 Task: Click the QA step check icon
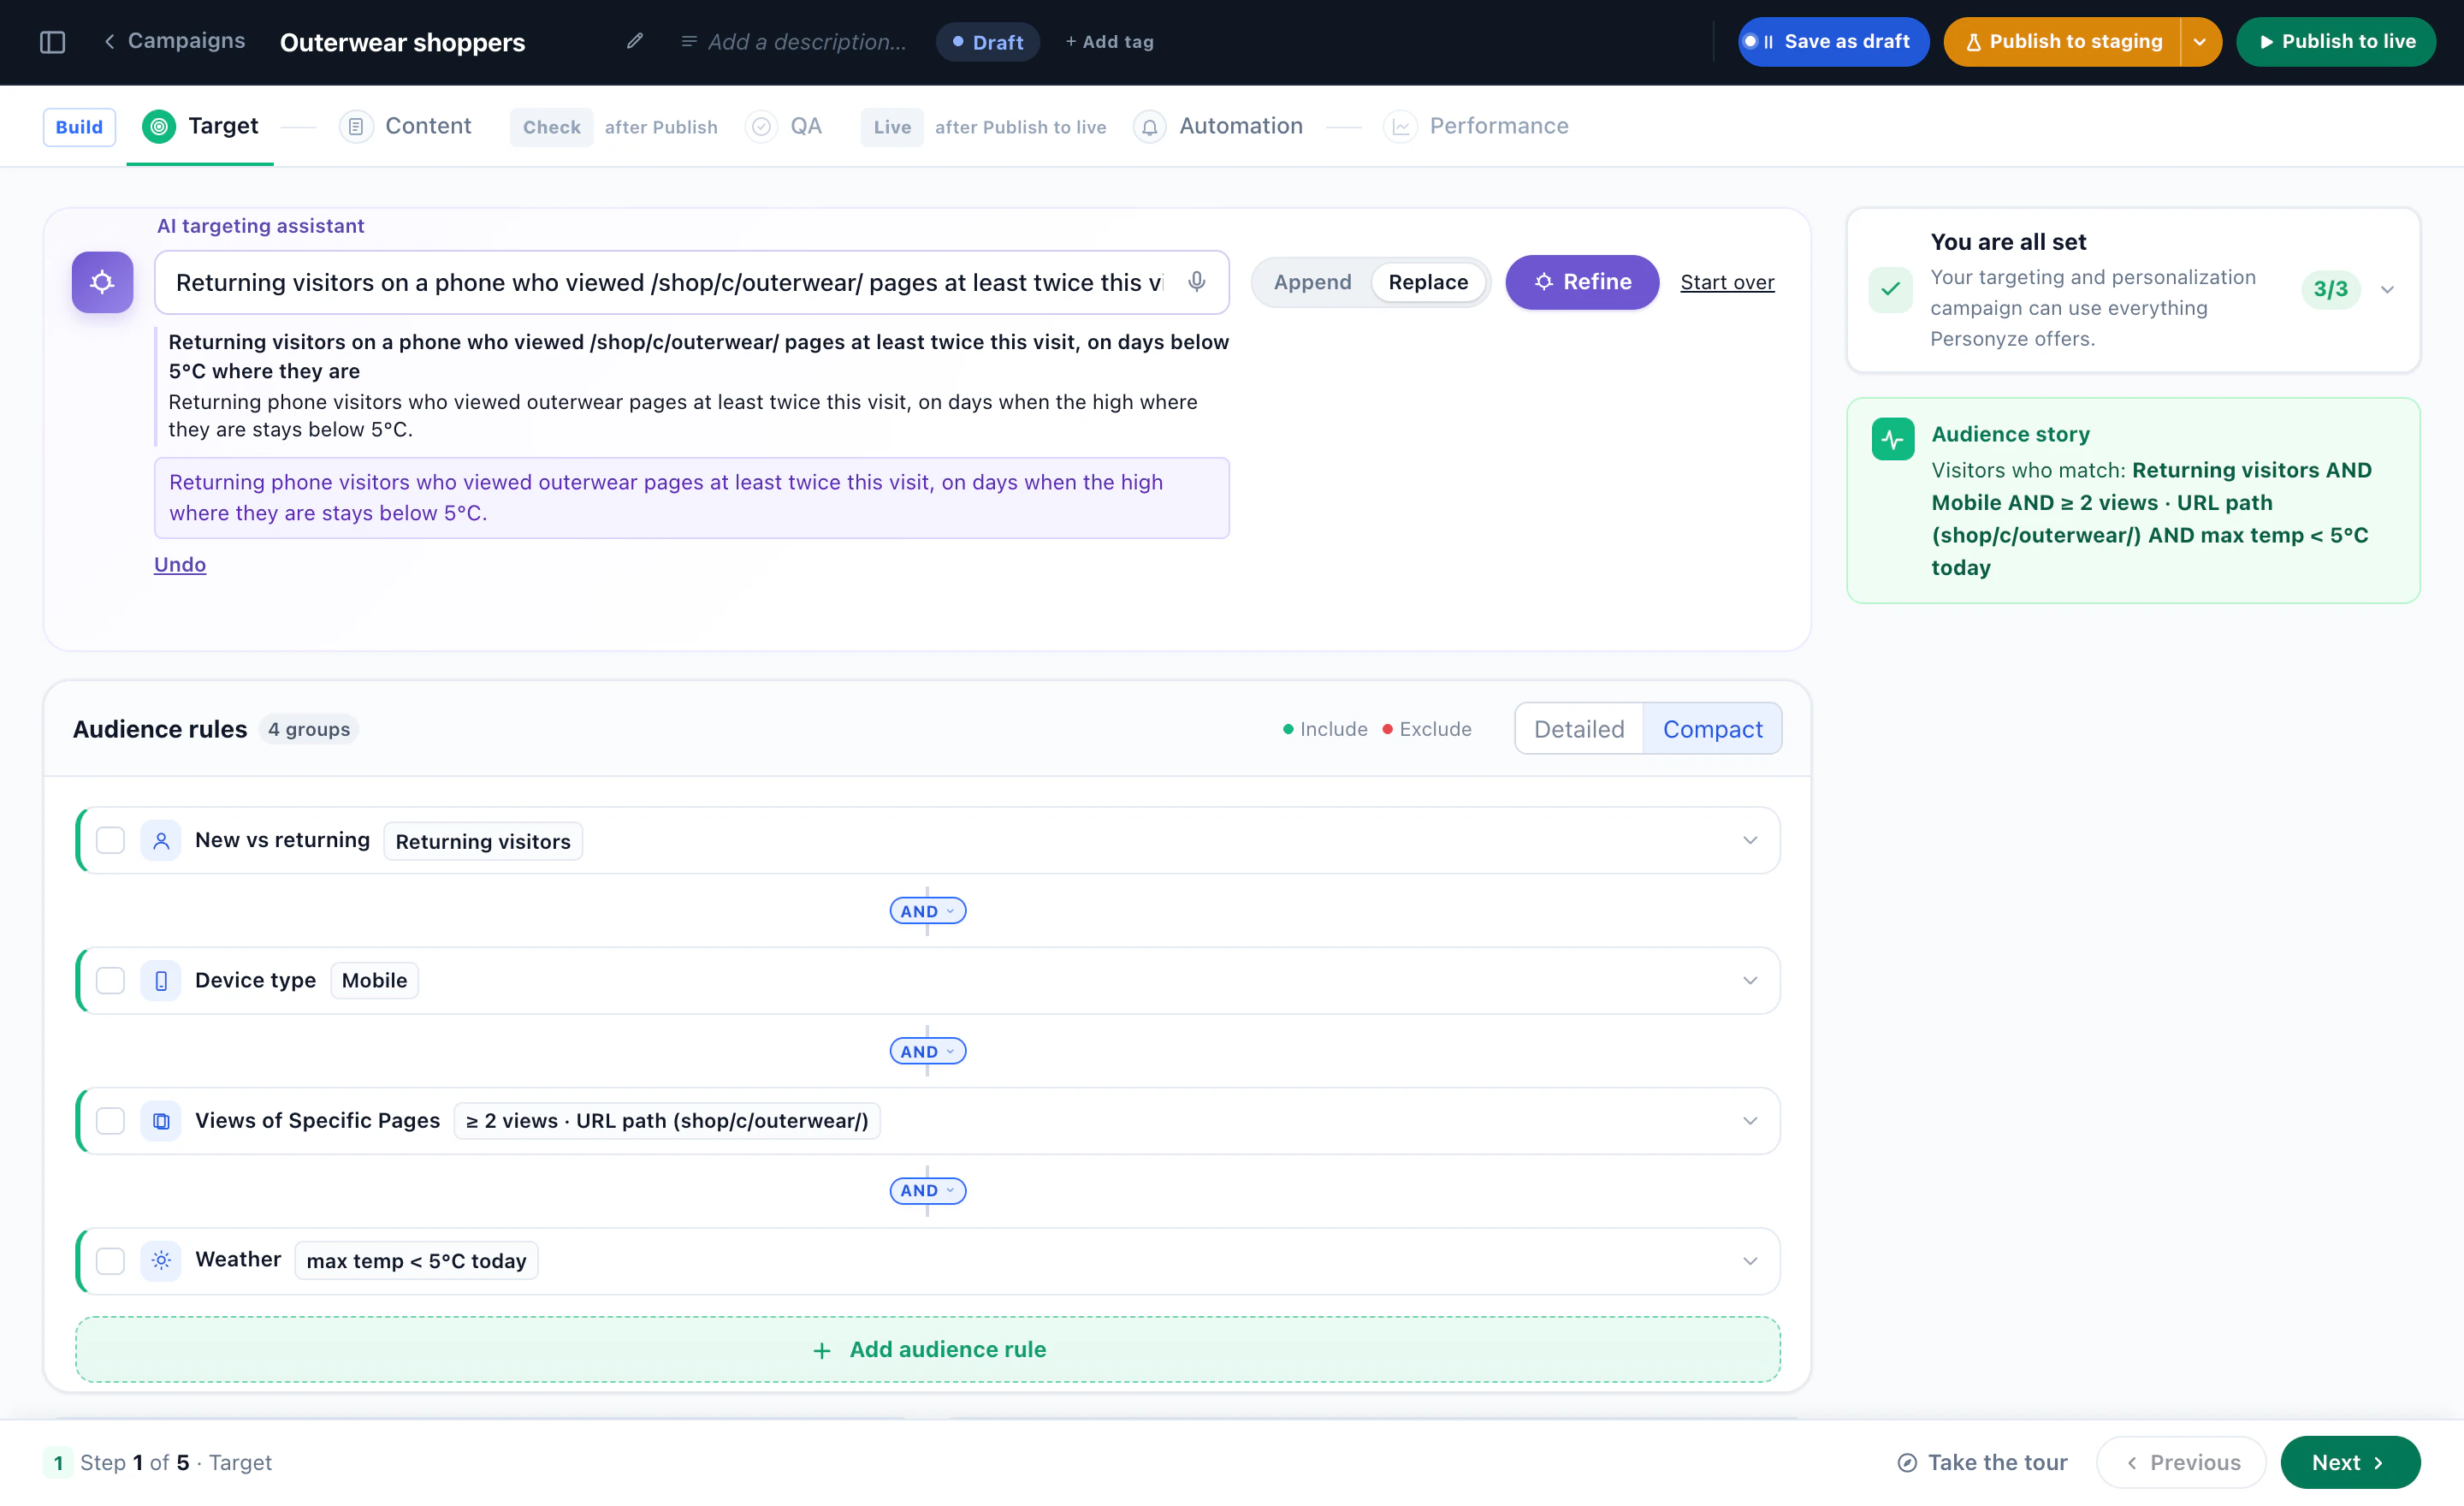point(761,127)
